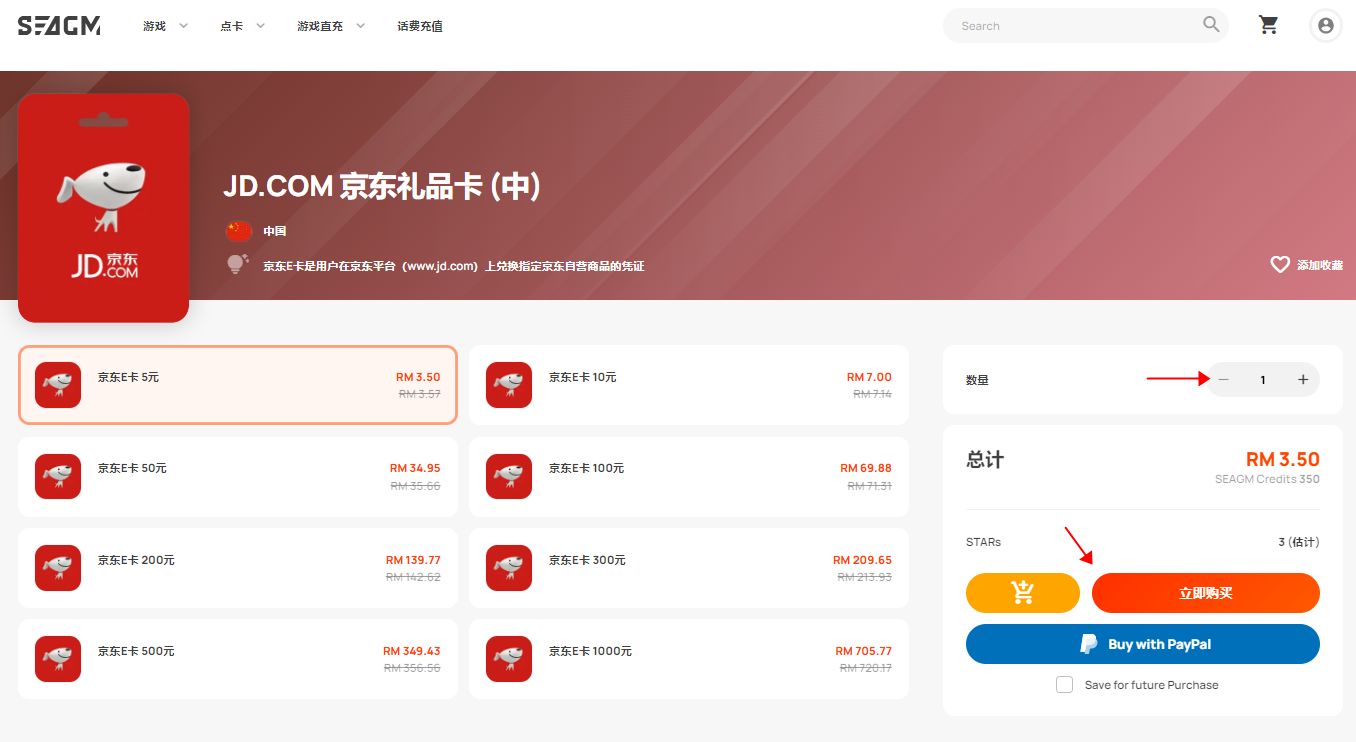Screen dimensions: 1356x742
Task: Go to 话费充值 page
Action: tap(420, 26)
